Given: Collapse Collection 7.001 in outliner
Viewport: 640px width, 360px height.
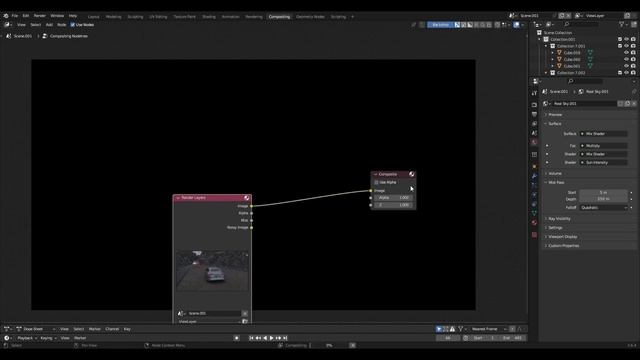Looking at the screenshot, I should coord(546,46).
